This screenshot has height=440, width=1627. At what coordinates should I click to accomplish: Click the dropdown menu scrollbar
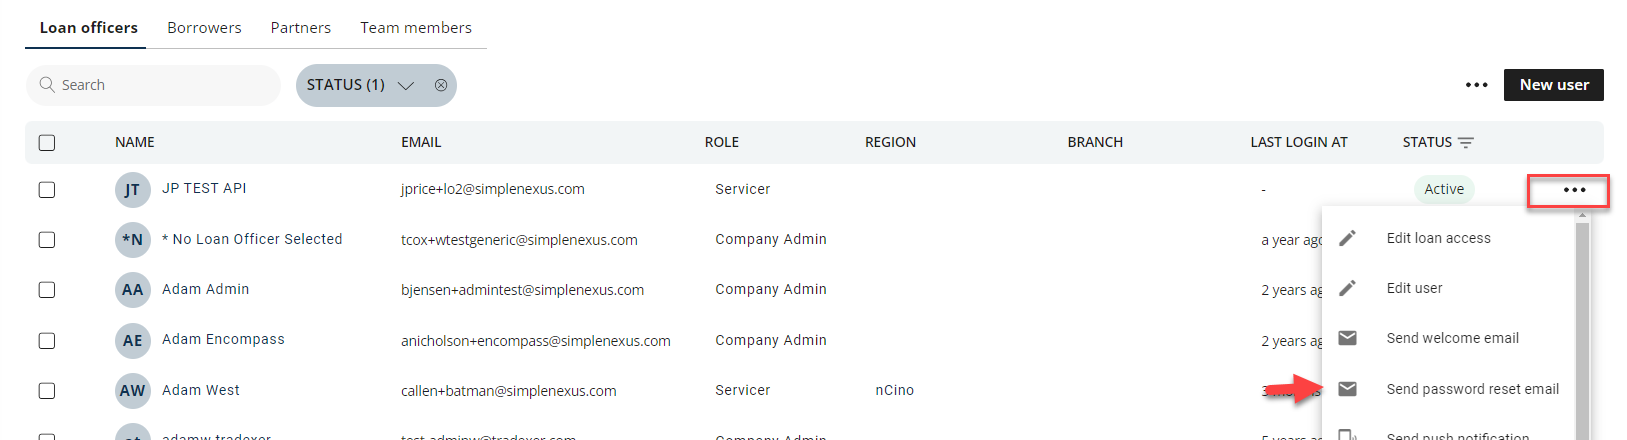click(x=1582, y=330)
